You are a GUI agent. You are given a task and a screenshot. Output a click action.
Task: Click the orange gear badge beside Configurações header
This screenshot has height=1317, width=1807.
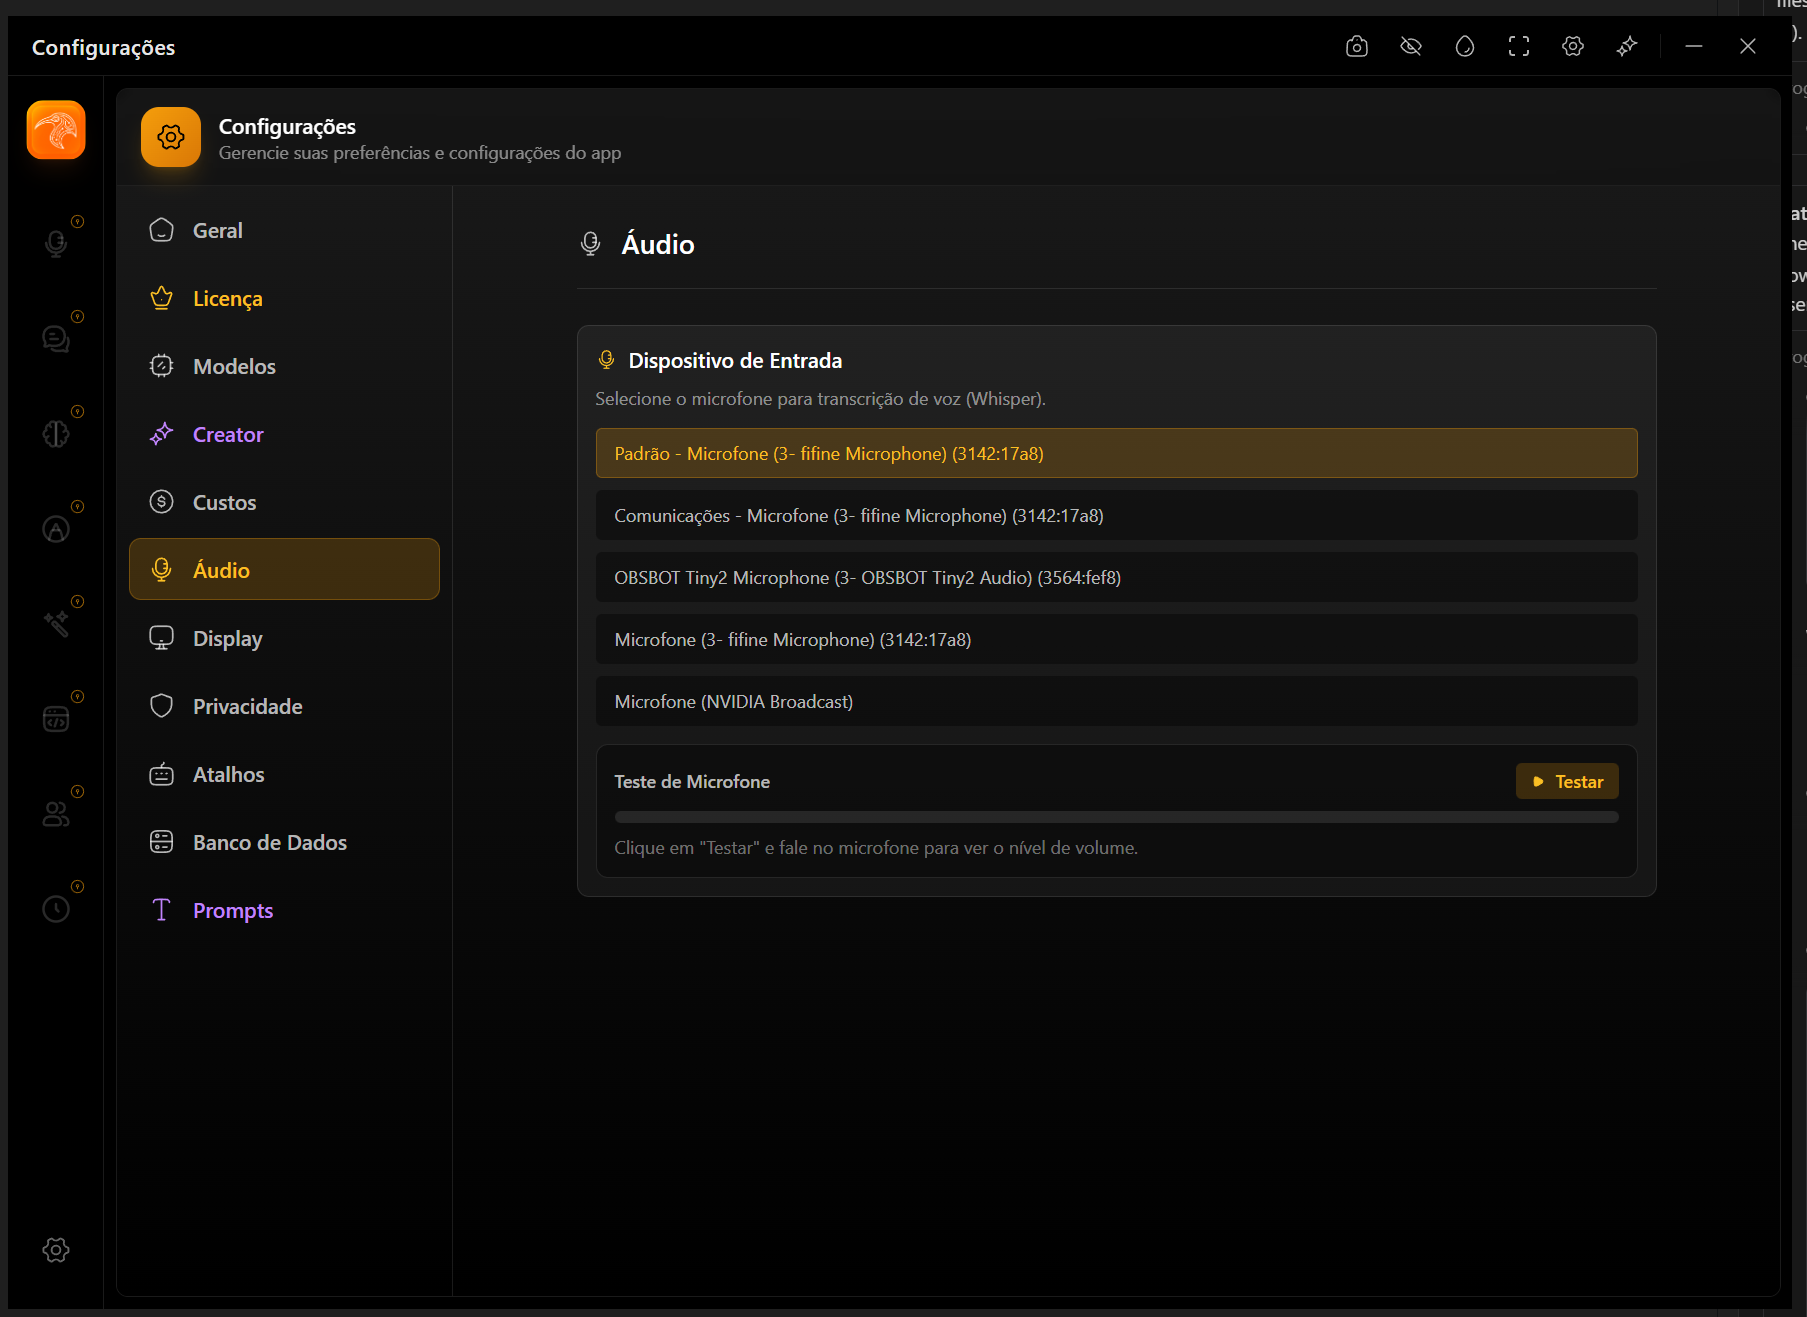pyautogui.click(x=171, y=137)
